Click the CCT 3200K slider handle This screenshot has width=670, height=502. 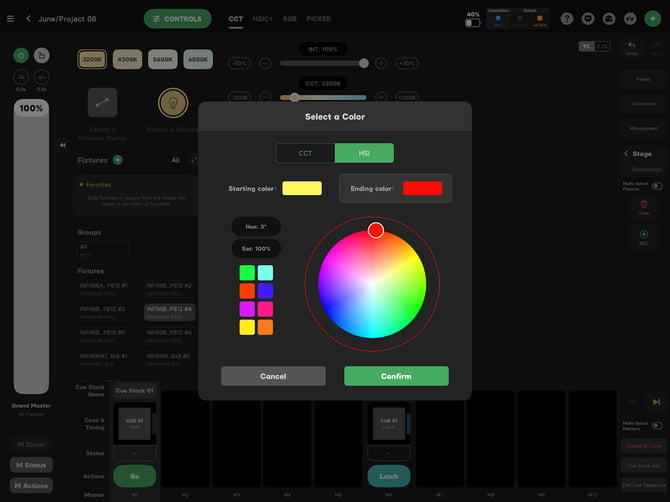(294, 97)
